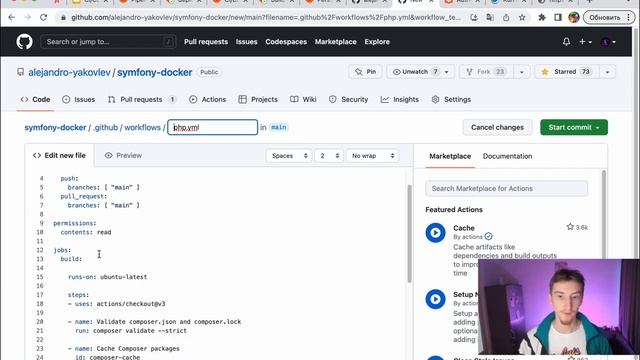Open alejandro-yakovlev profile link
640x360 pixels.
[69, 72]
